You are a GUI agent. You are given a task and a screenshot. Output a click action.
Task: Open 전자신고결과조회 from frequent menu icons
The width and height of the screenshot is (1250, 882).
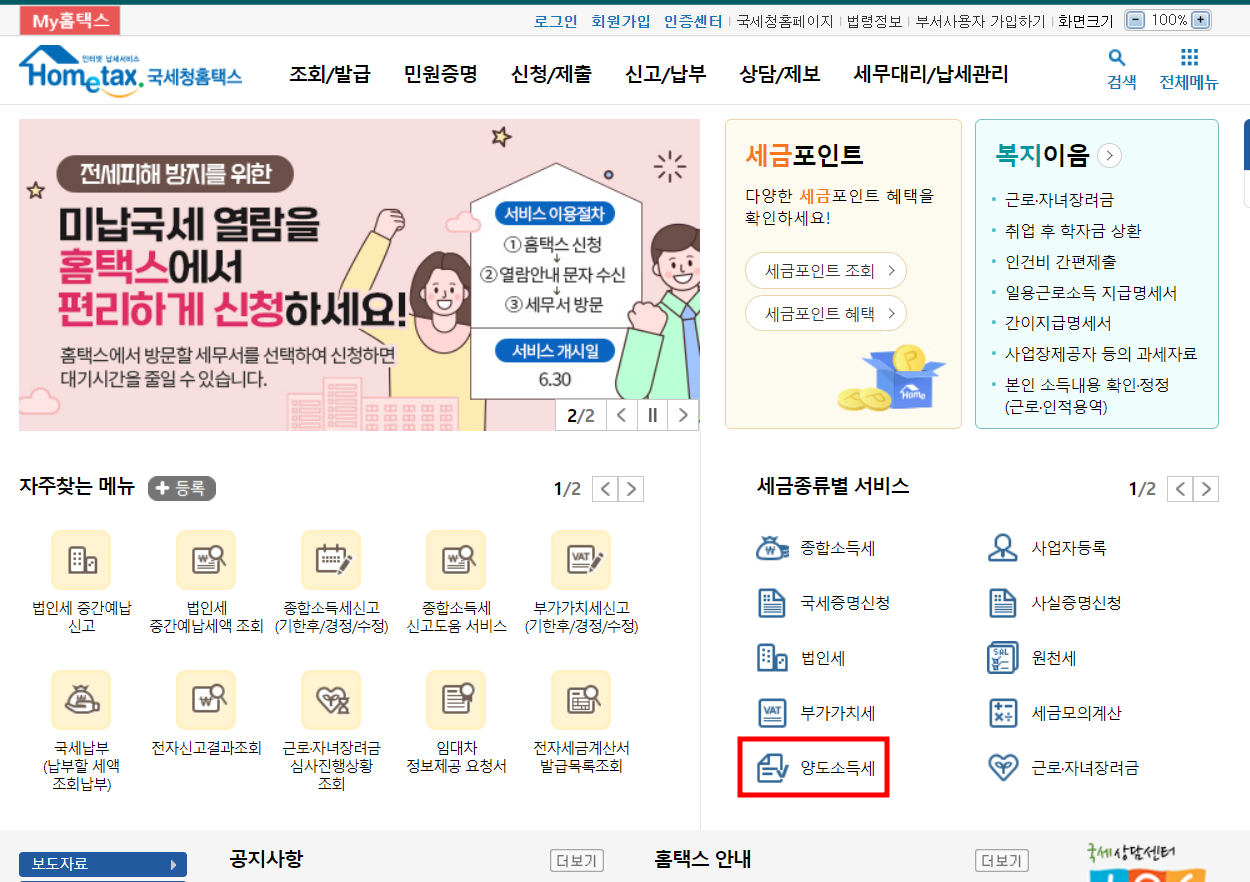coord(206,699)
